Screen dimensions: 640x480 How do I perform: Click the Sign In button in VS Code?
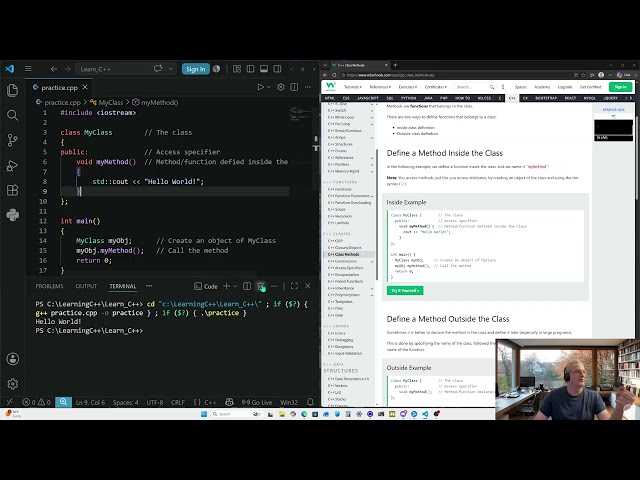[196, 69]
